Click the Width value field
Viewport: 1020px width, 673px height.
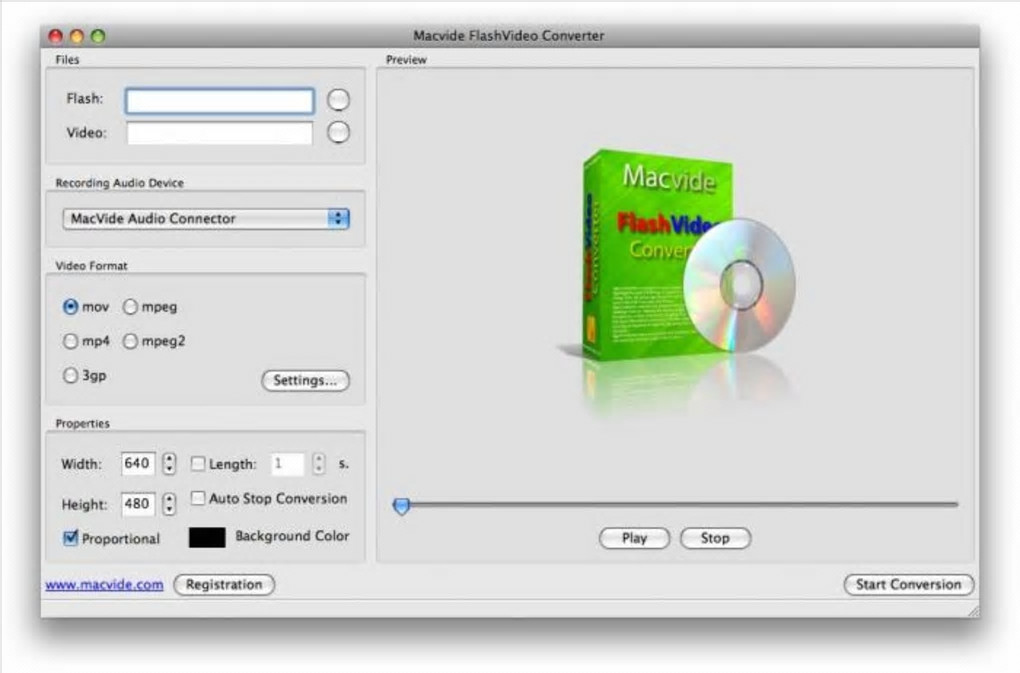point(138,464)
